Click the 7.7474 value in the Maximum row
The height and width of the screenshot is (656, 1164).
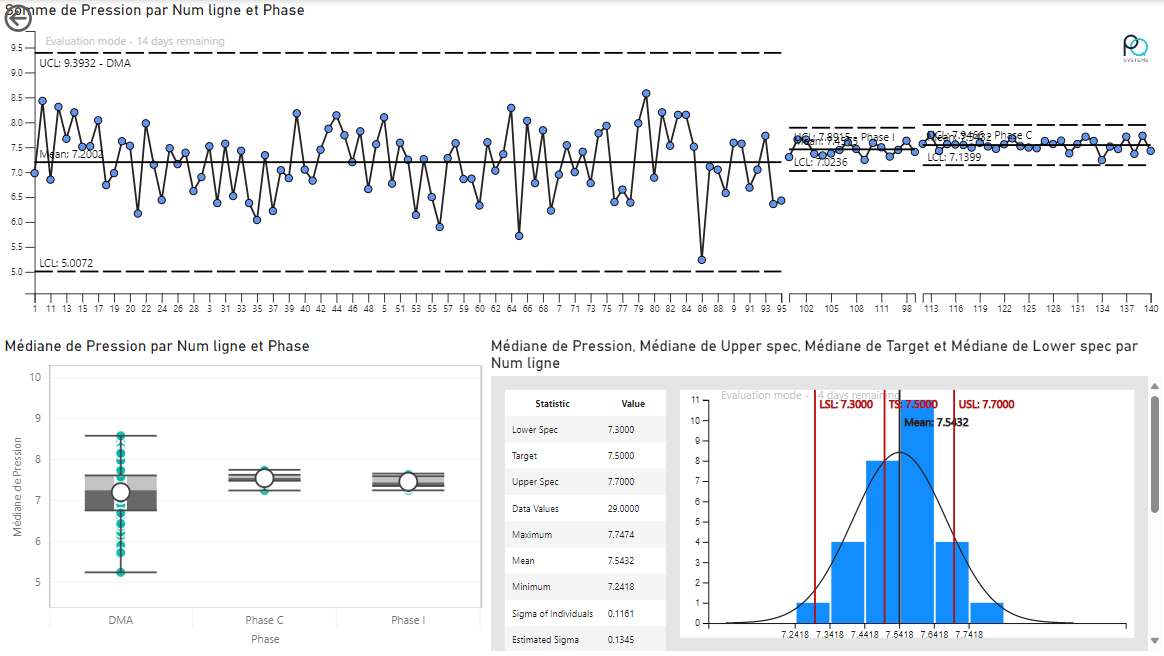point(621,534)
